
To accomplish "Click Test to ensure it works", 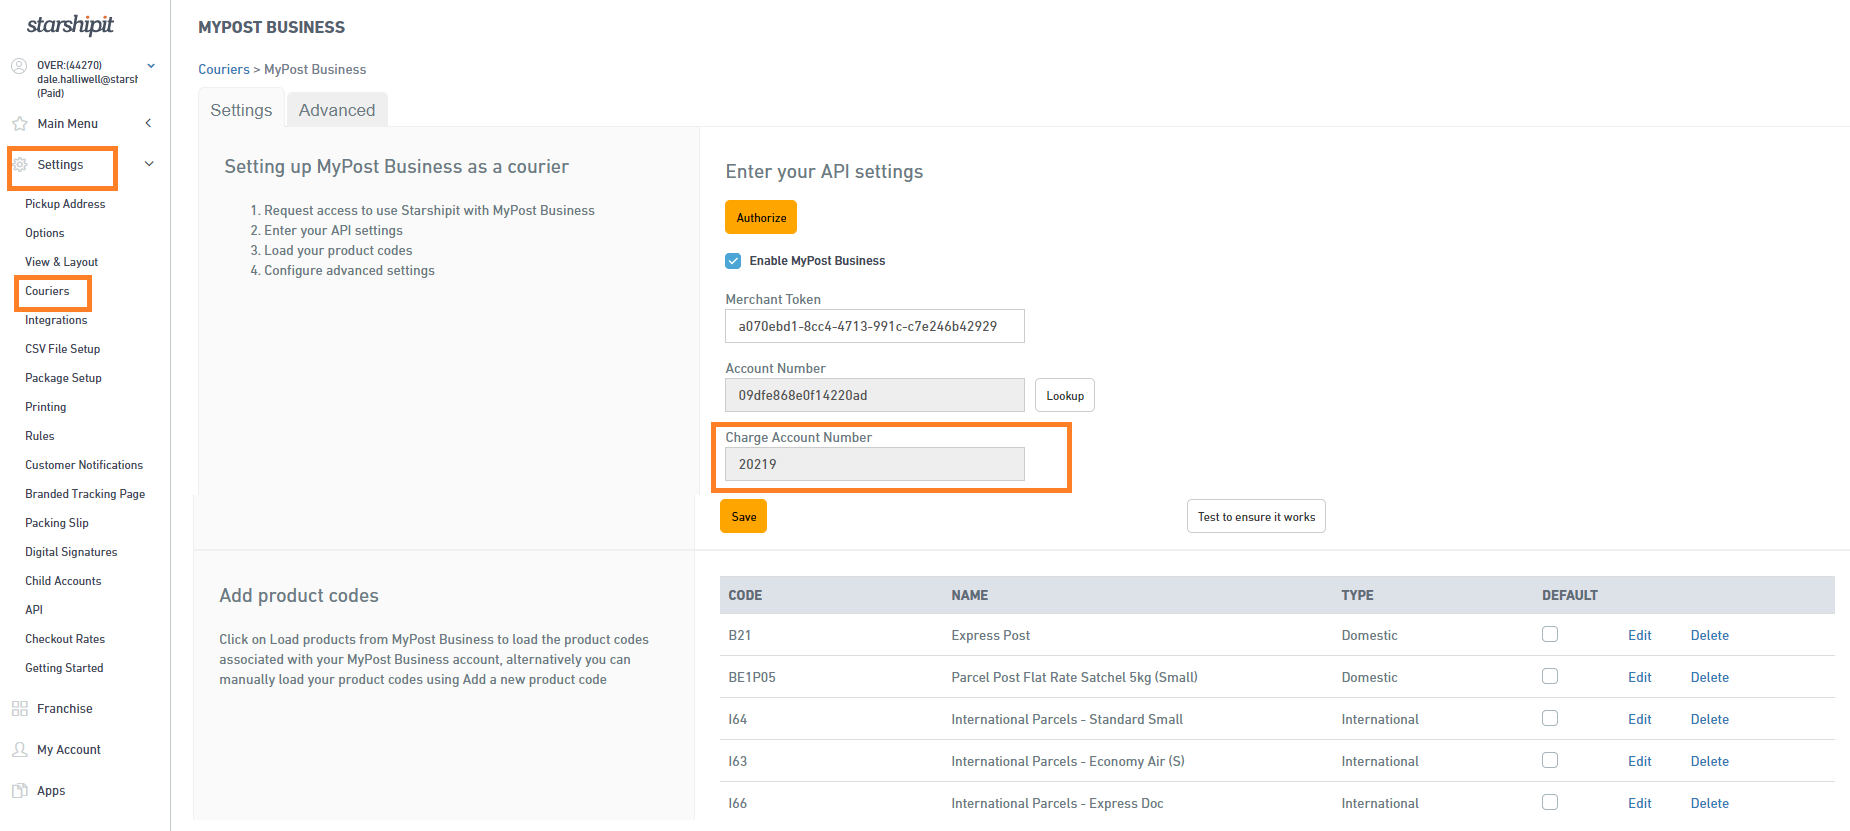I will (x=1256, y=516).
